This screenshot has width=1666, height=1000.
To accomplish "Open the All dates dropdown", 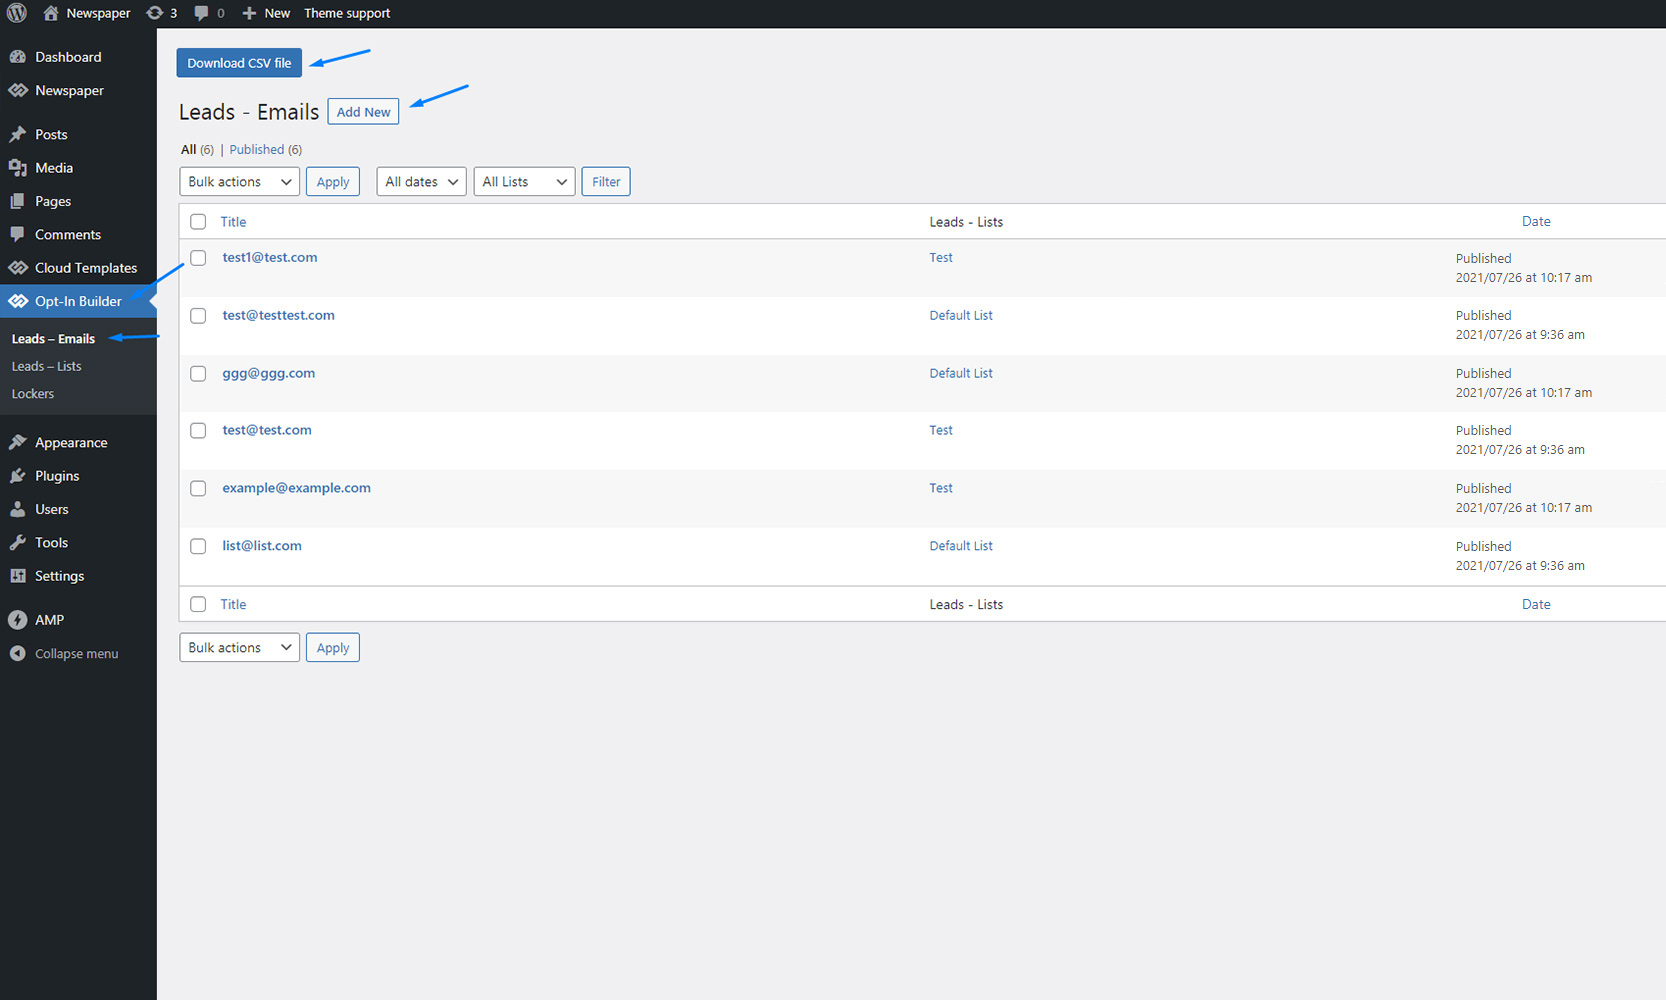I will coord(421,182).
